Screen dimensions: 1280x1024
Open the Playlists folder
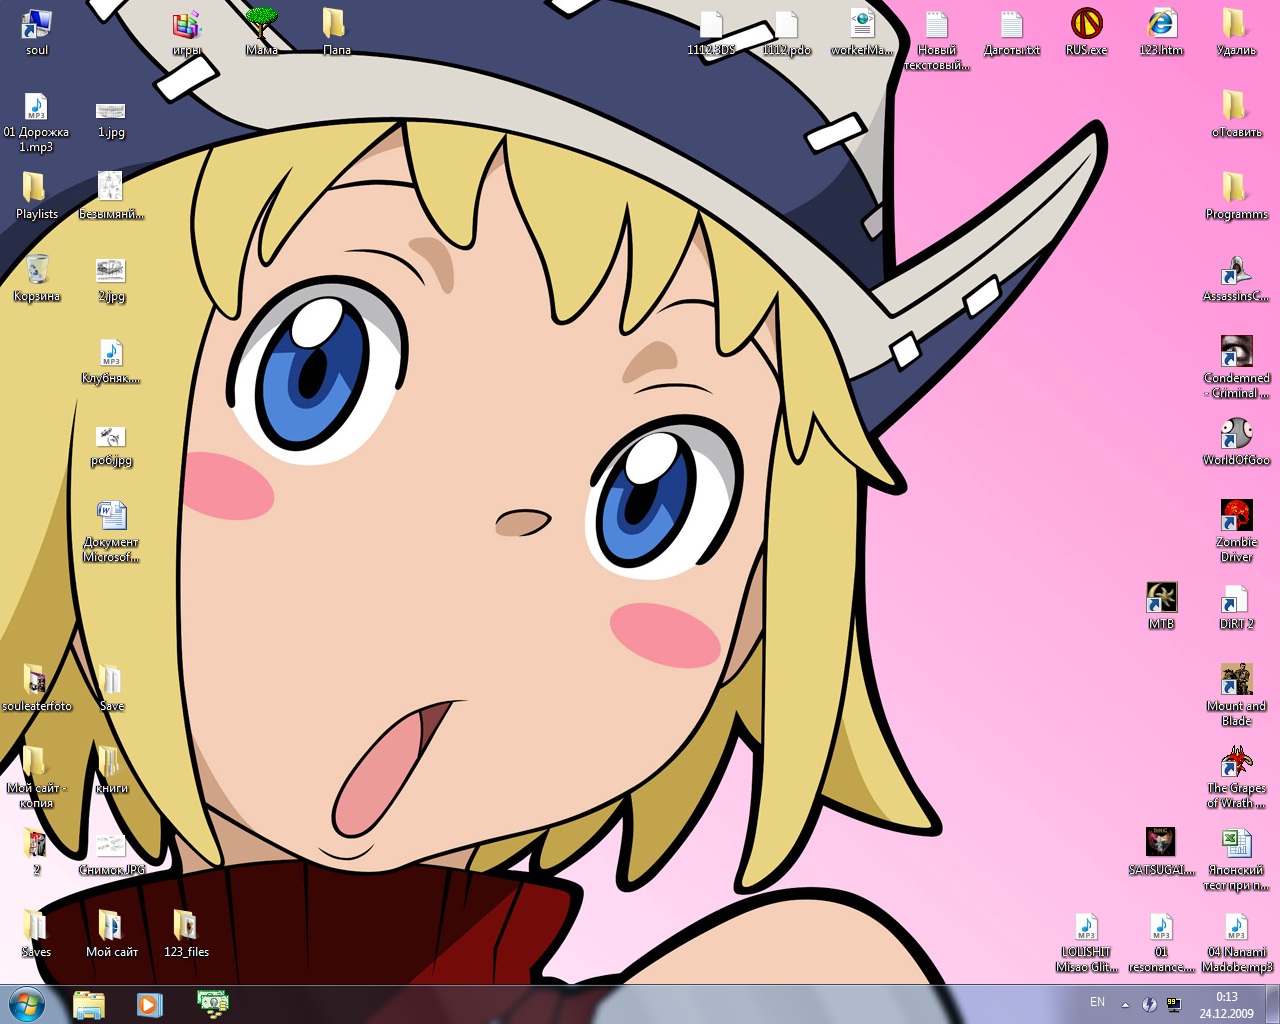[37, 195]
